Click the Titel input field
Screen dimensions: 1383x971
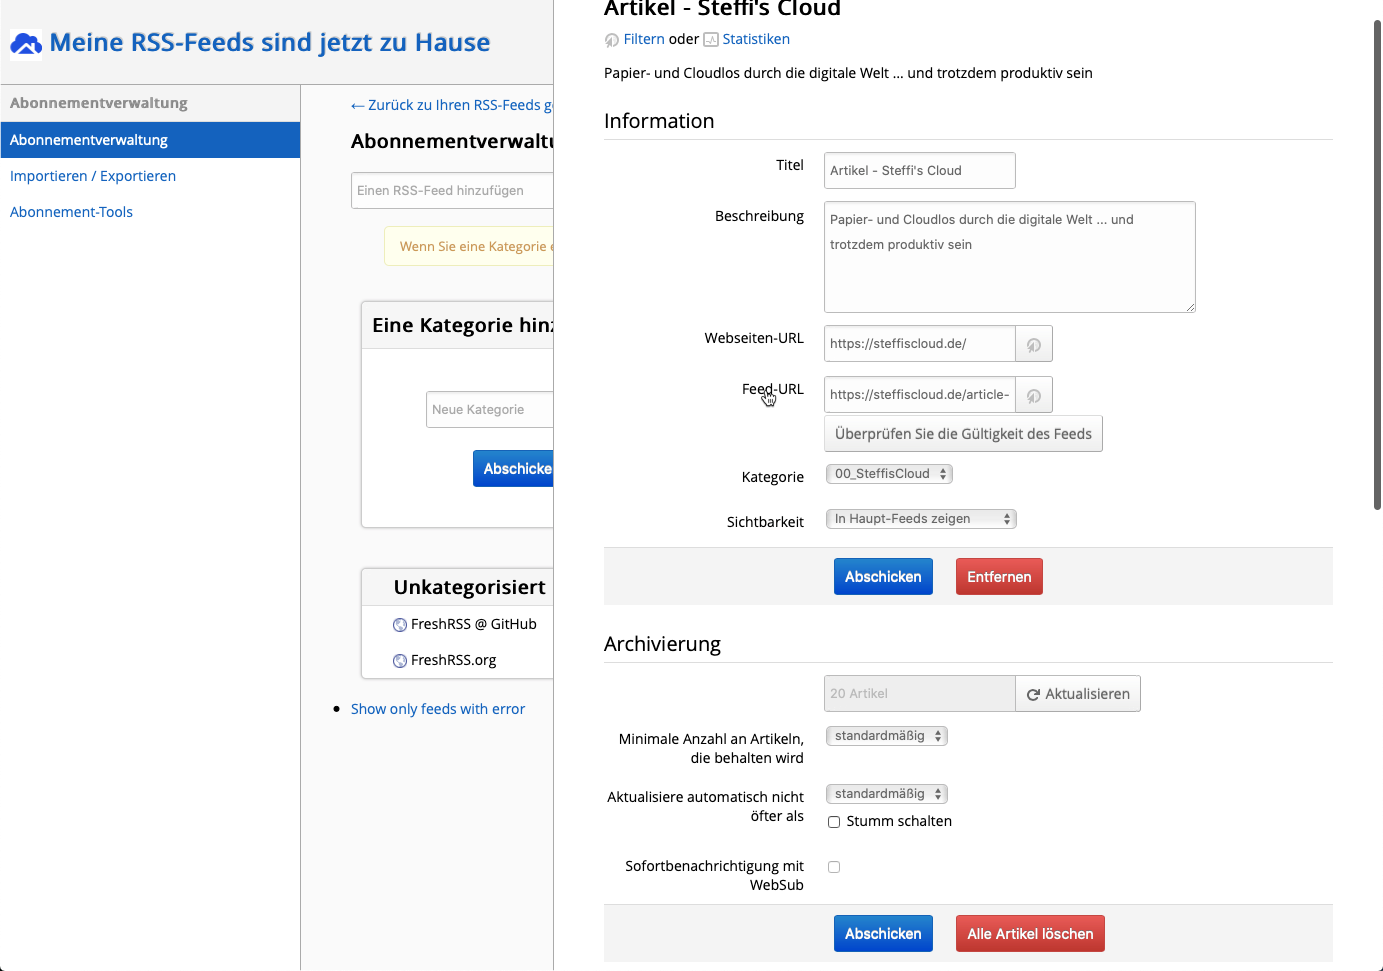tap(919, 171)
